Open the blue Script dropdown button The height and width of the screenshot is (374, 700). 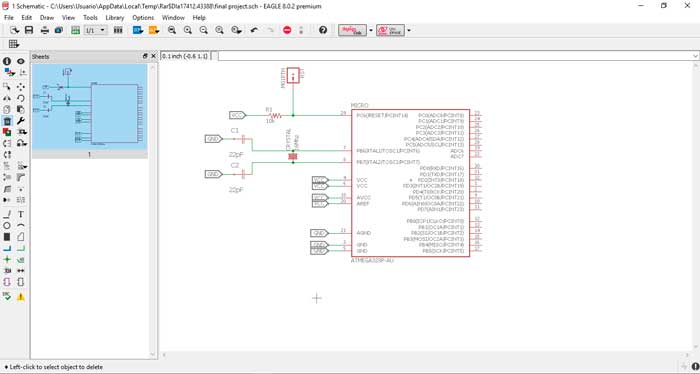138,30
